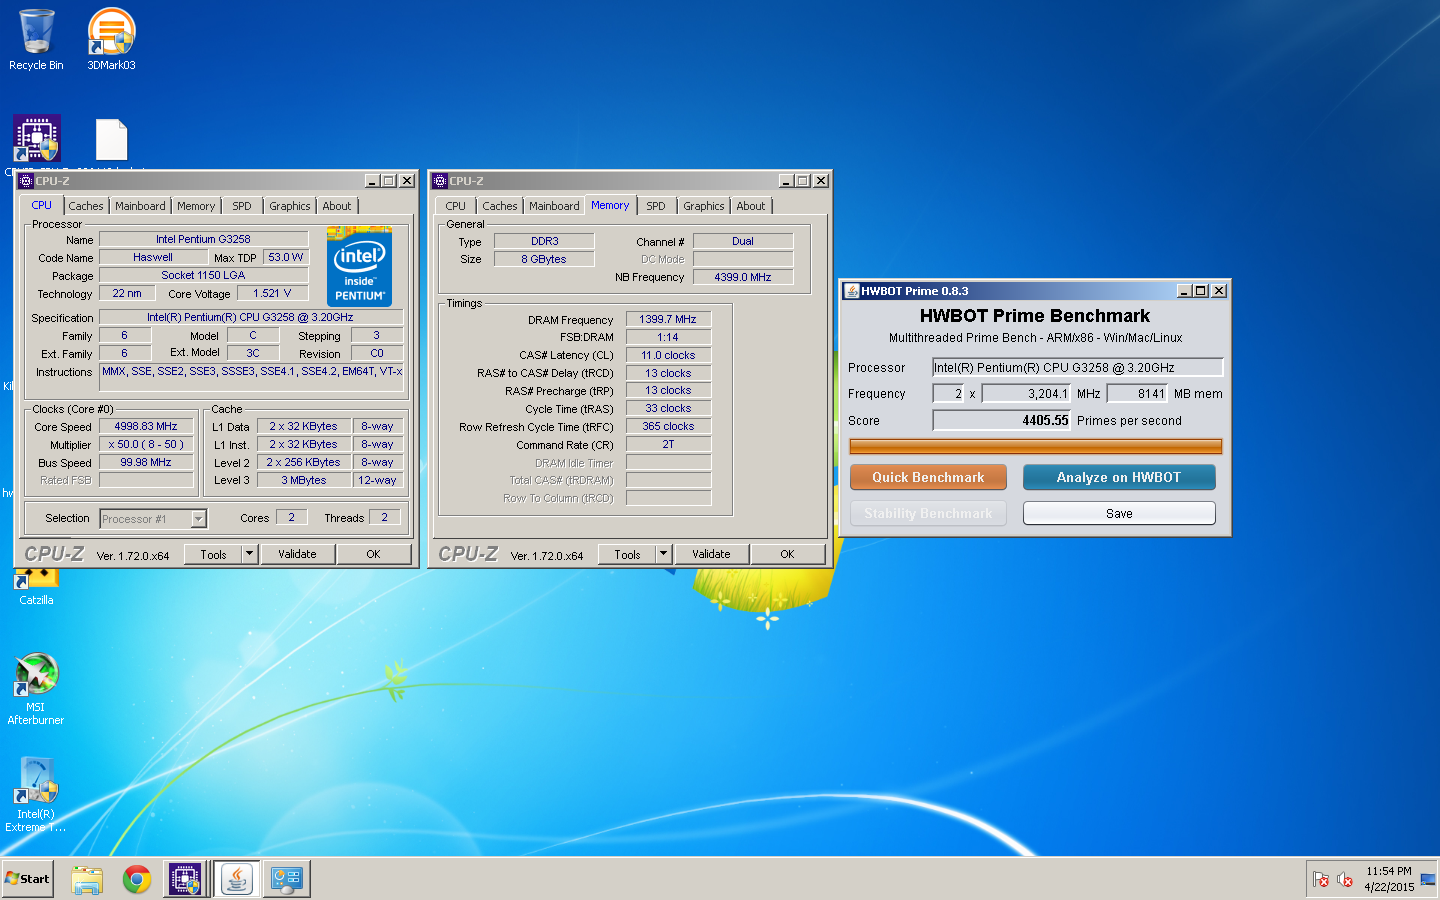Click the muted volume tray icon
1440x900 pixels.
pos(1345,879)
